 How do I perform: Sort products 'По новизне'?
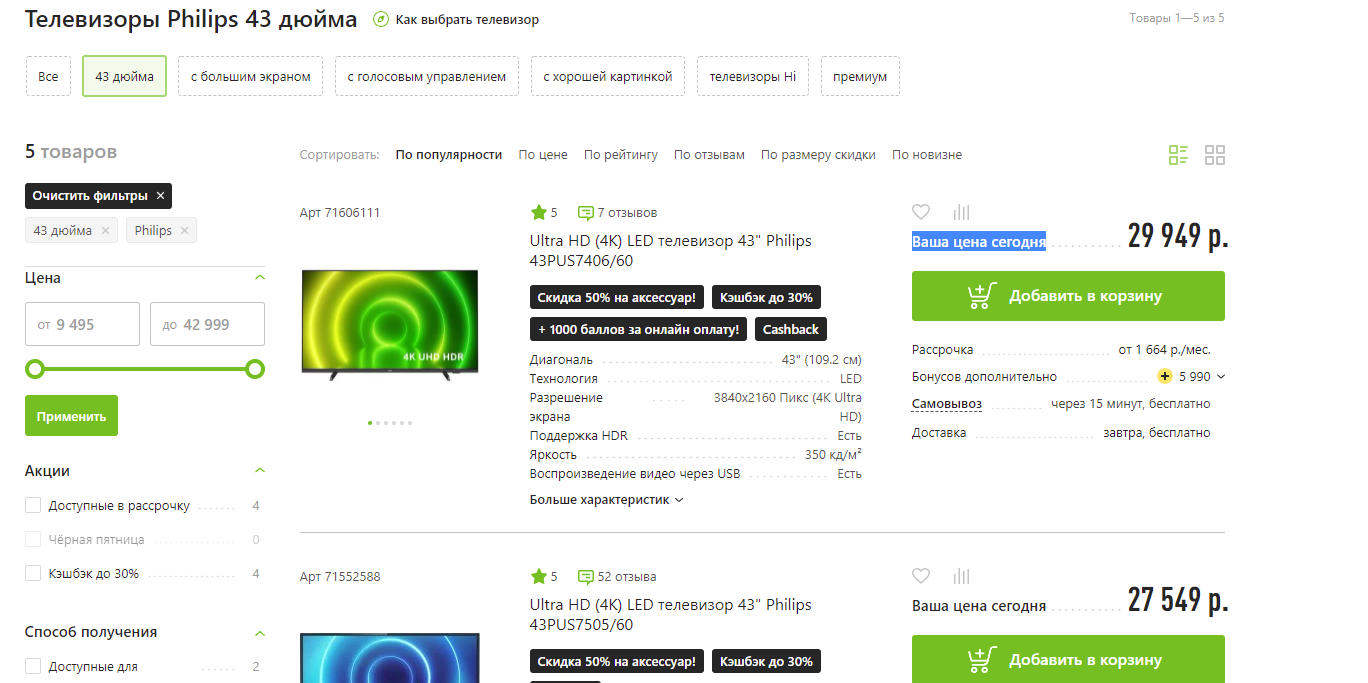tap(927, 155)
